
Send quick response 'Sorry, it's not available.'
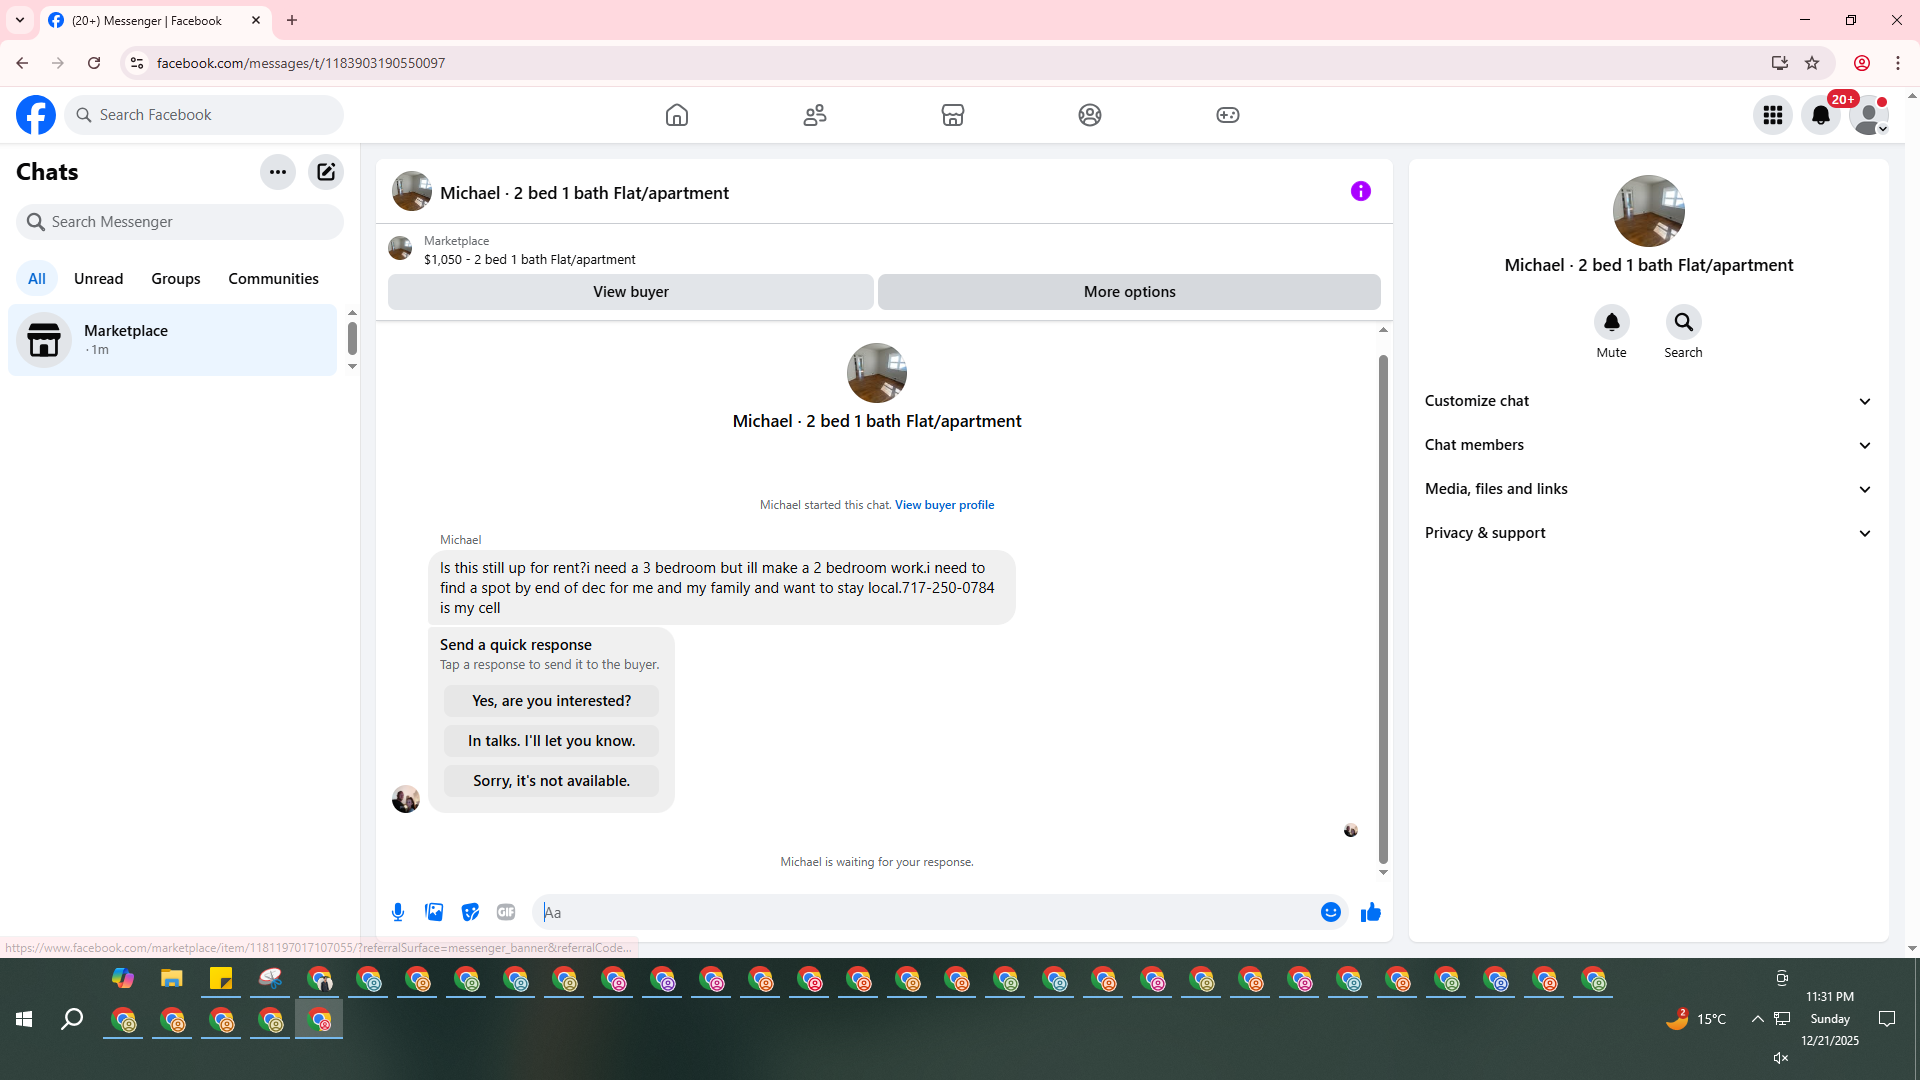pyautogui.click(x=551, y=781)
